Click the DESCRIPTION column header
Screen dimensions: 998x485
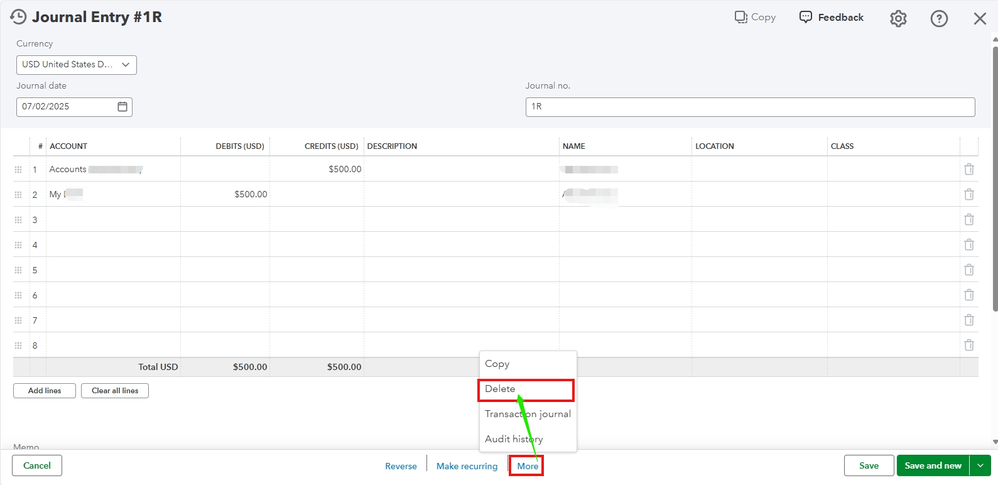coord(392,146)
